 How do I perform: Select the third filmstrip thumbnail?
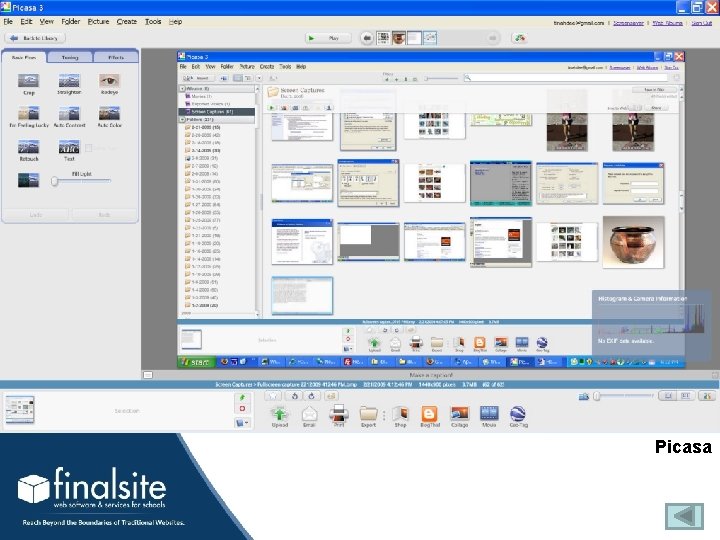click(414, 38)
